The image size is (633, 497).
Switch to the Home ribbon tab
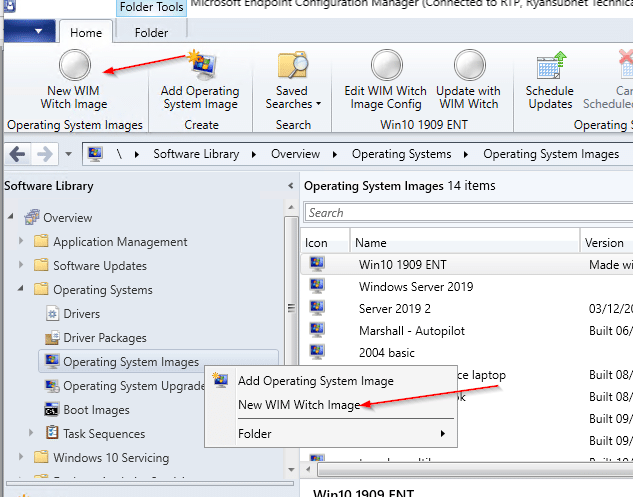86,32
